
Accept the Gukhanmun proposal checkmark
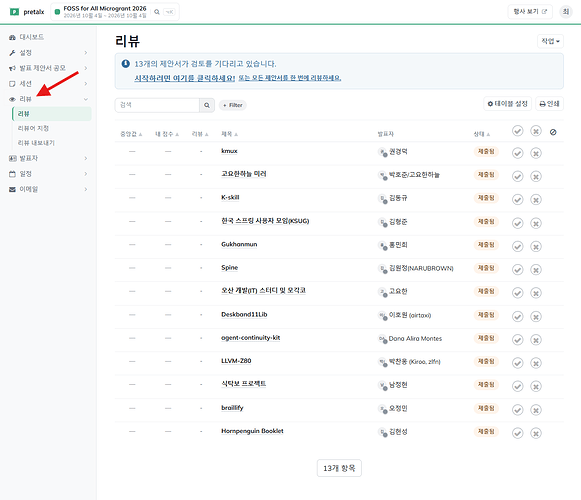click(517, 246)
